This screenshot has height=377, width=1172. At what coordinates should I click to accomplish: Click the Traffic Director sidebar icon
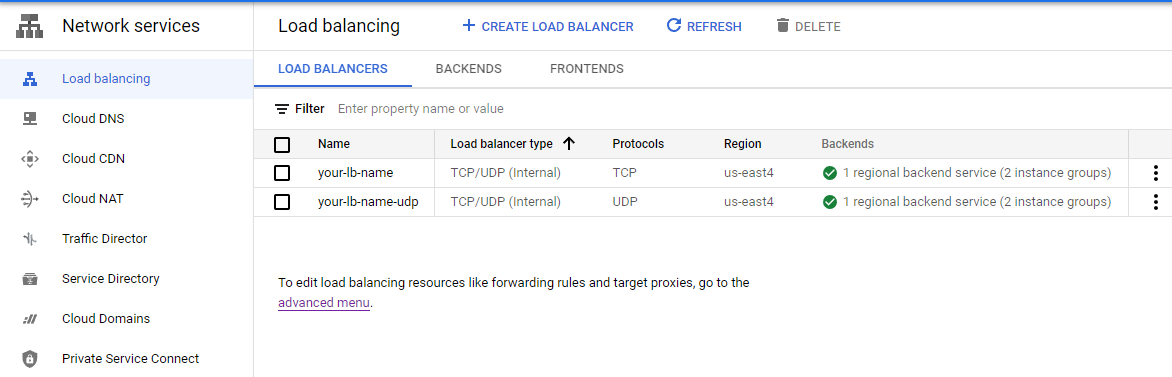[30, 239]
